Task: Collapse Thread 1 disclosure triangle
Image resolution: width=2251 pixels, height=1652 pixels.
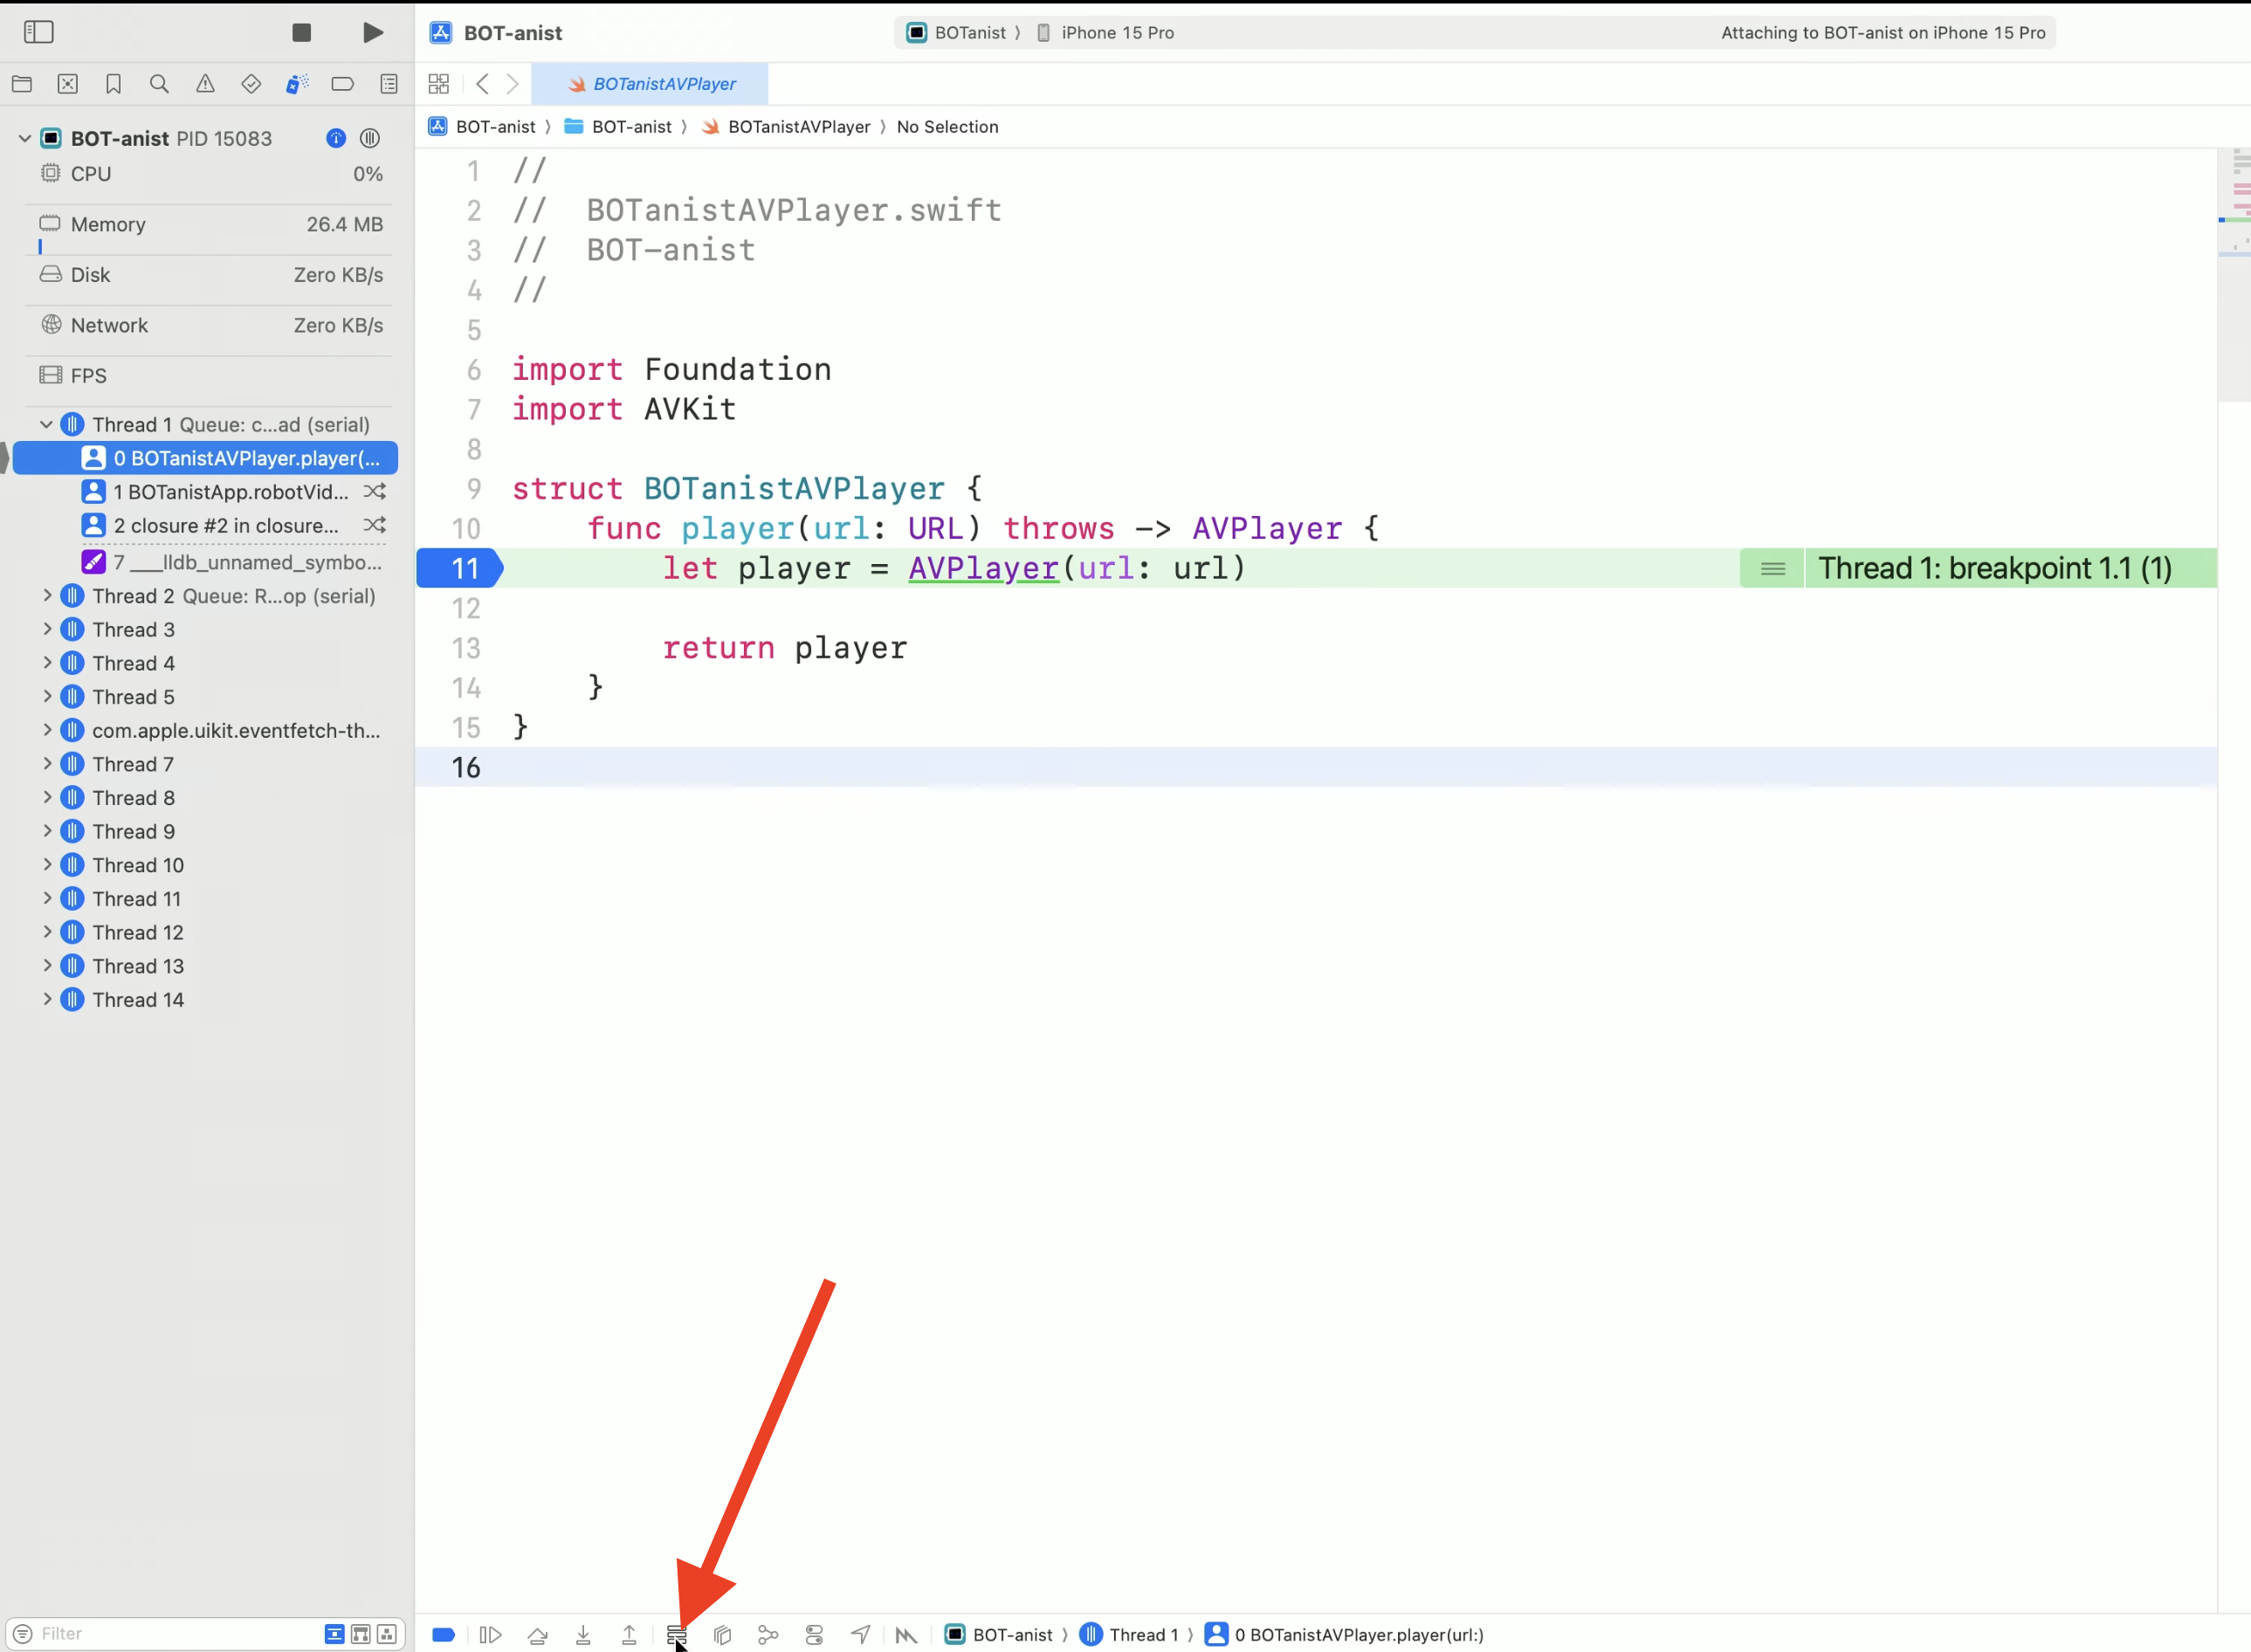Action: coord(47,425)
